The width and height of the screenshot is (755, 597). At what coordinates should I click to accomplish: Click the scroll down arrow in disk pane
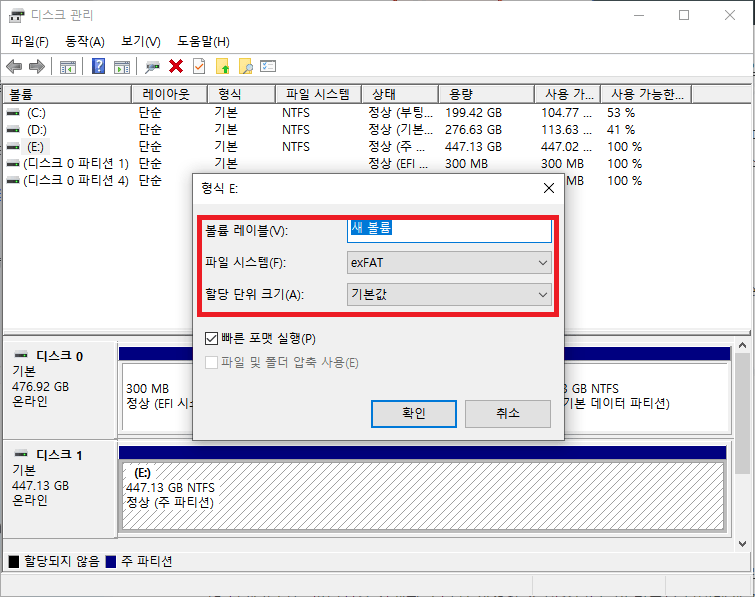[x=742, y=544]
